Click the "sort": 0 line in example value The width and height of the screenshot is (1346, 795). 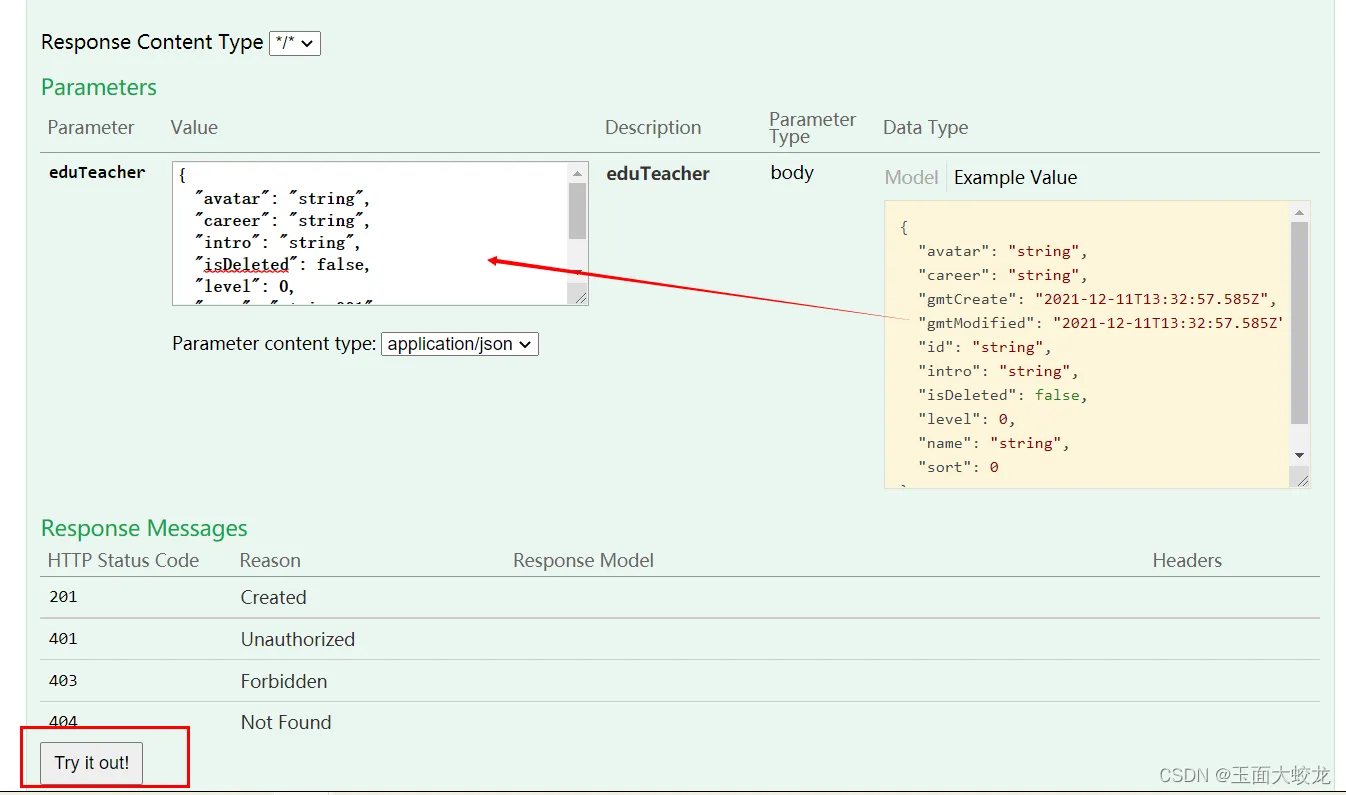[x=958, y=467]
